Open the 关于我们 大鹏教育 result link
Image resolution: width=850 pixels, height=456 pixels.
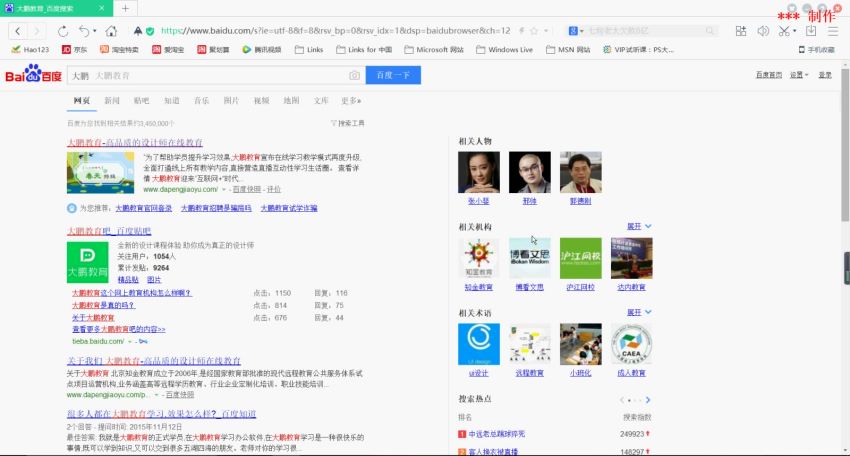click(154, 361)
